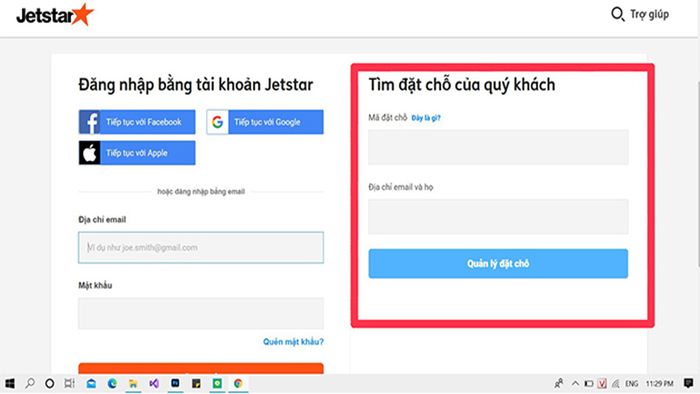Click the Google logo icon
700x394 pixels.
217,122
